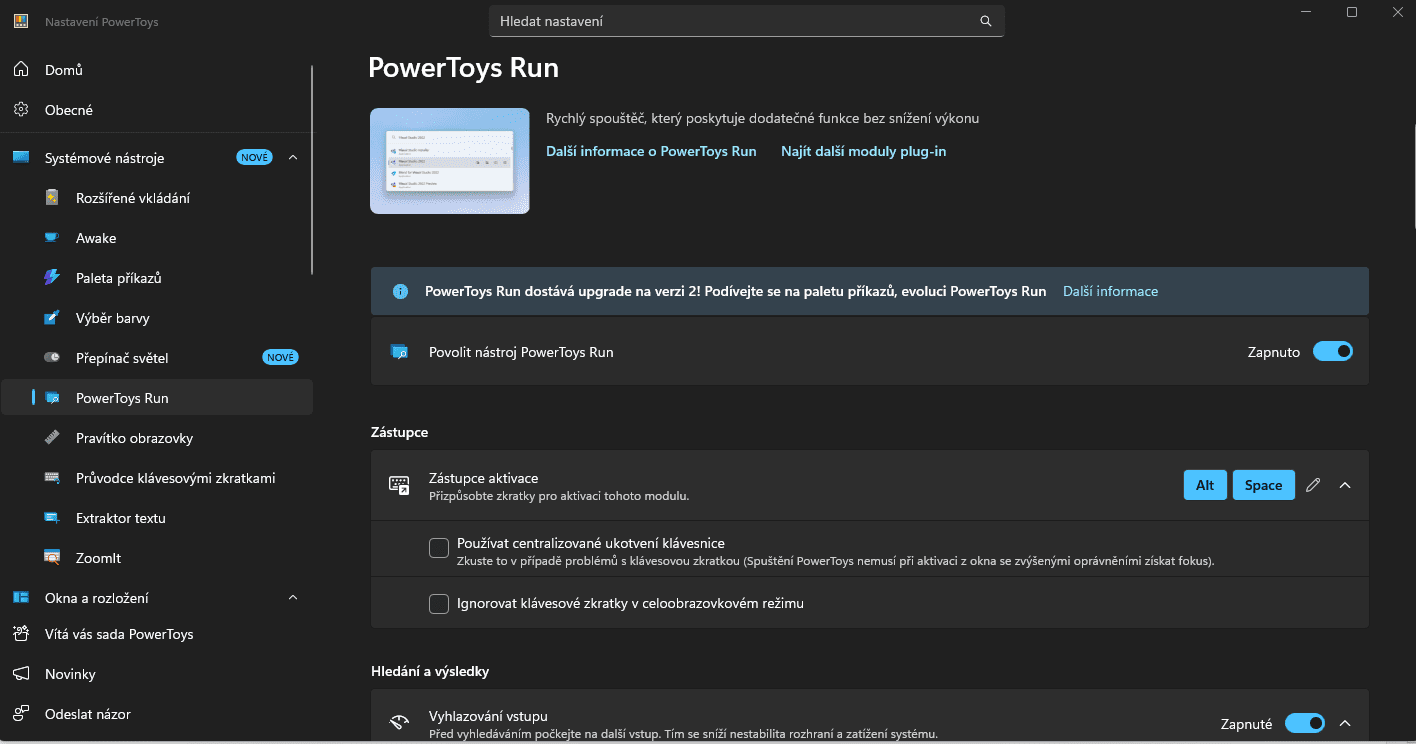
Task: Click the ZoomIt icon in sidebar
Action: coord(53,558)
